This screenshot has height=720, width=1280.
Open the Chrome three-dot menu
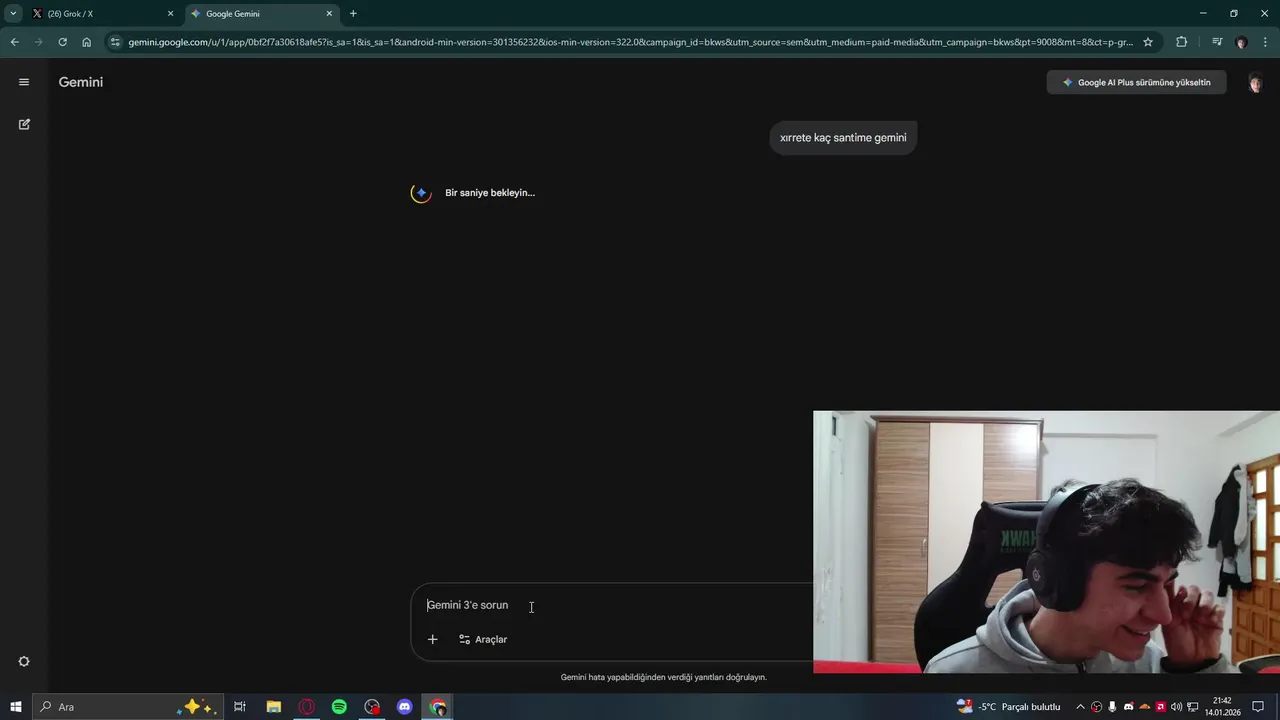coord(1265,42)
